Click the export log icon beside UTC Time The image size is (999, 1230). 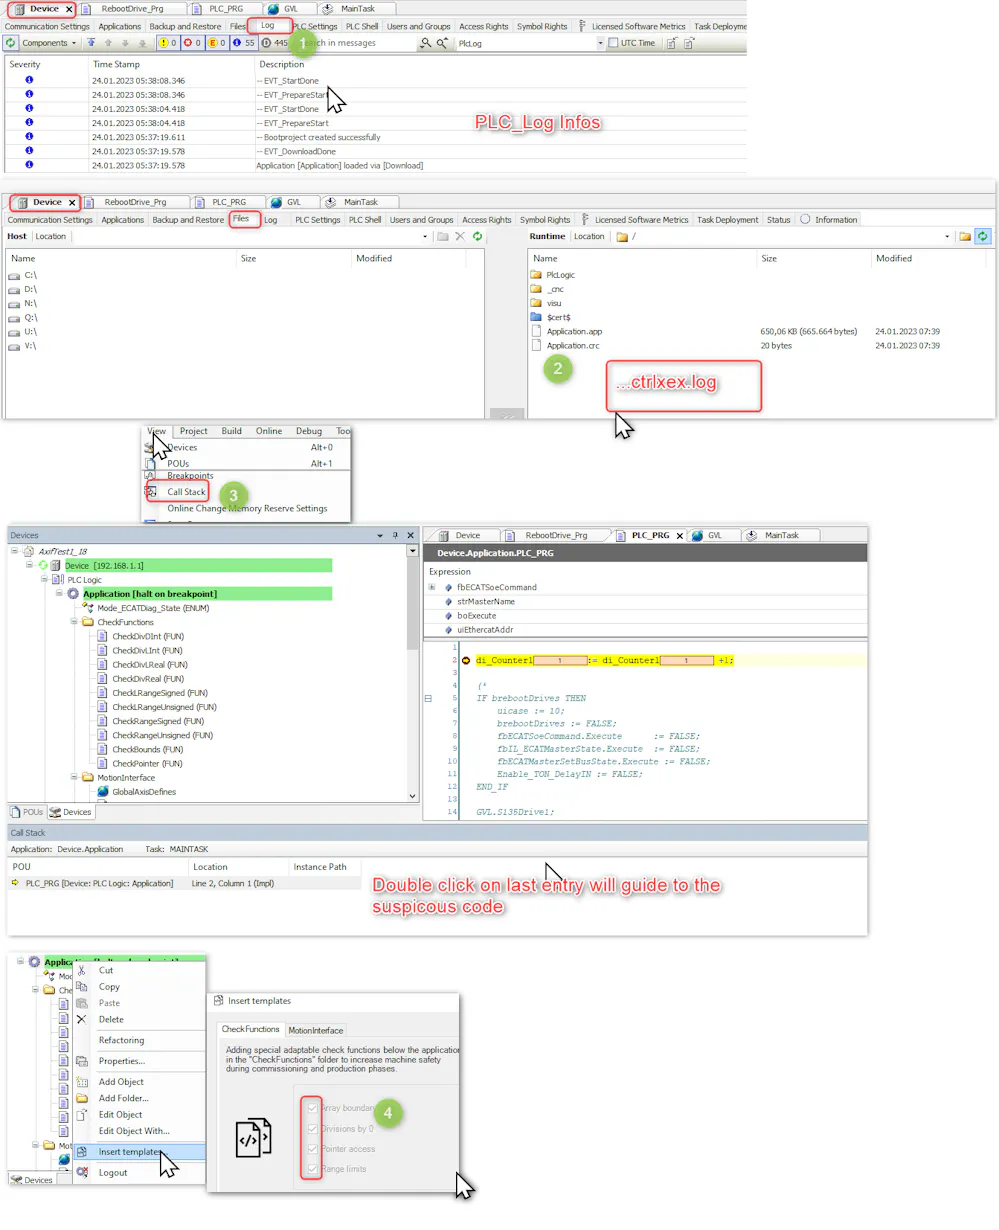(x=672, y=43)
